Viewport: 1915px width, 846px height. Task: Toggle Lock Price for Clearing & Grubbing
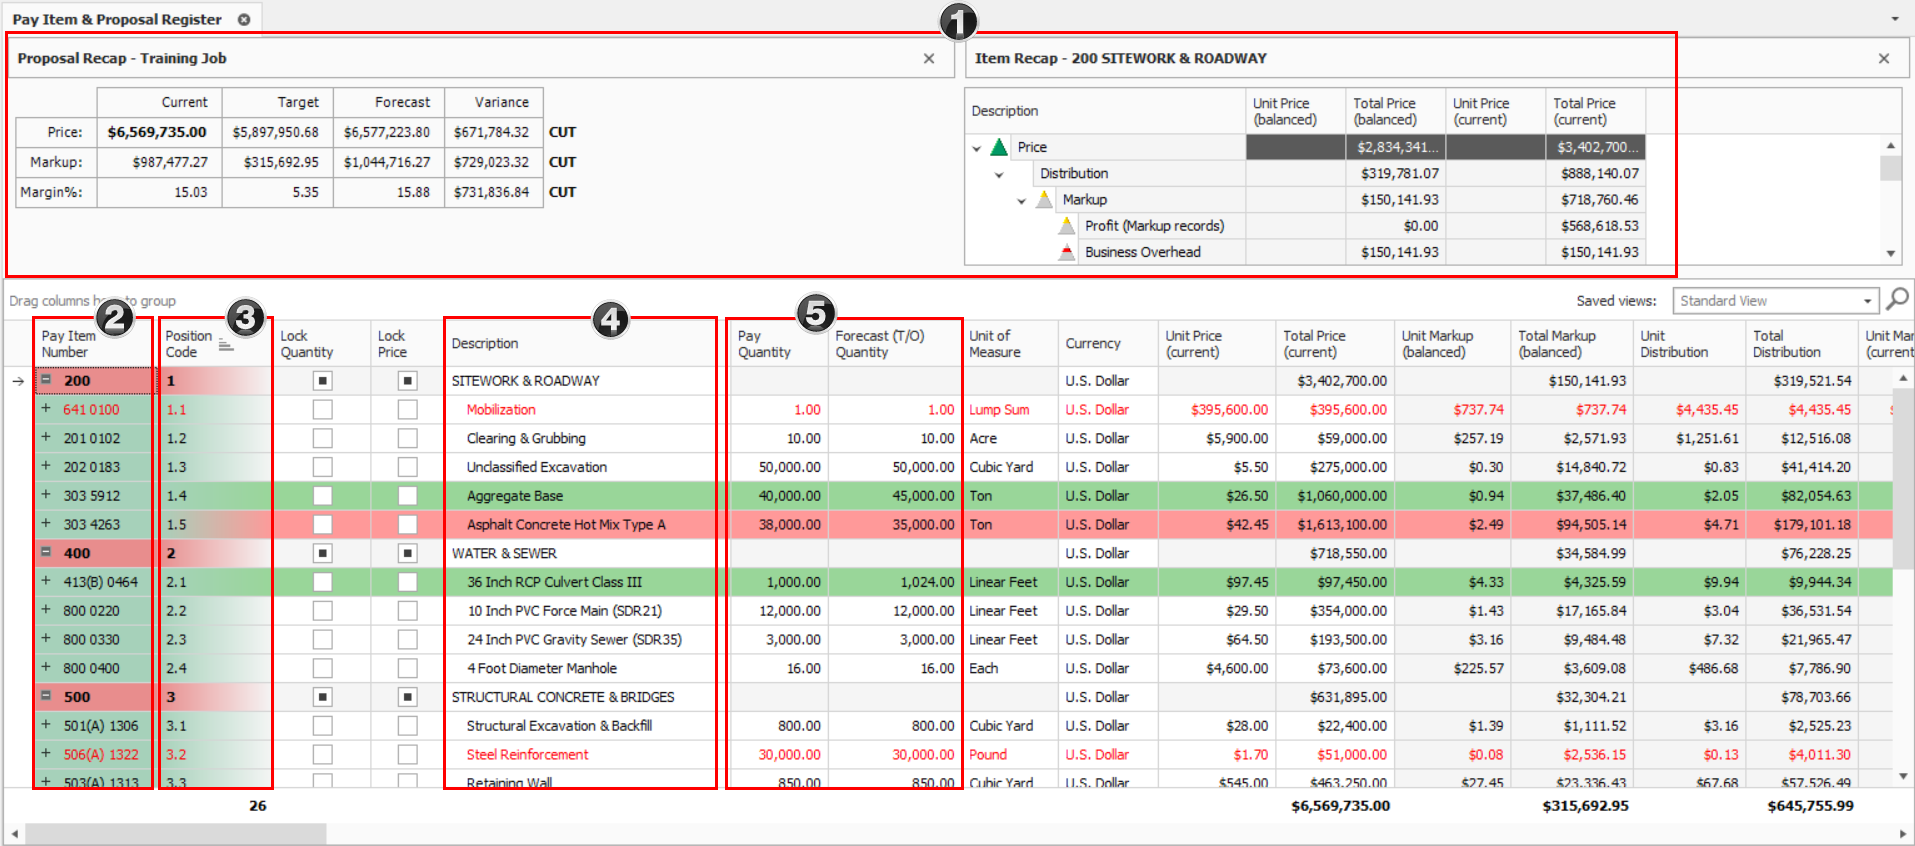407,438
